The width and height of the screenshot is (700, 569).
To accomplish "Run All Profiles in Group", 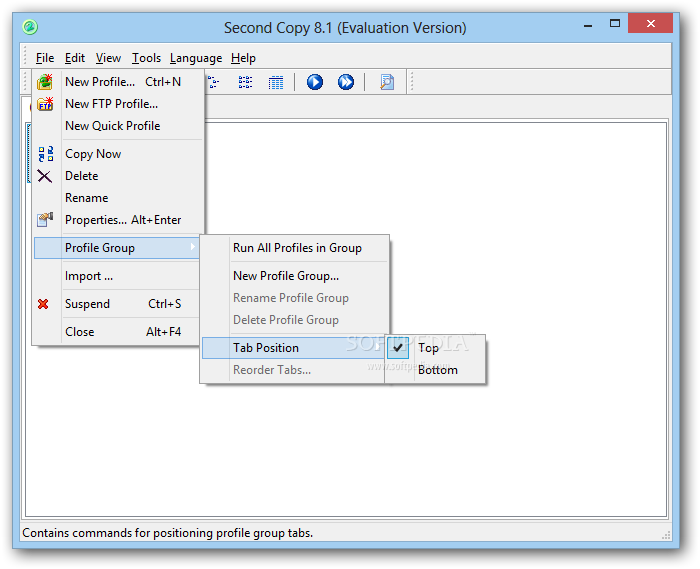I will coord(295,248).
